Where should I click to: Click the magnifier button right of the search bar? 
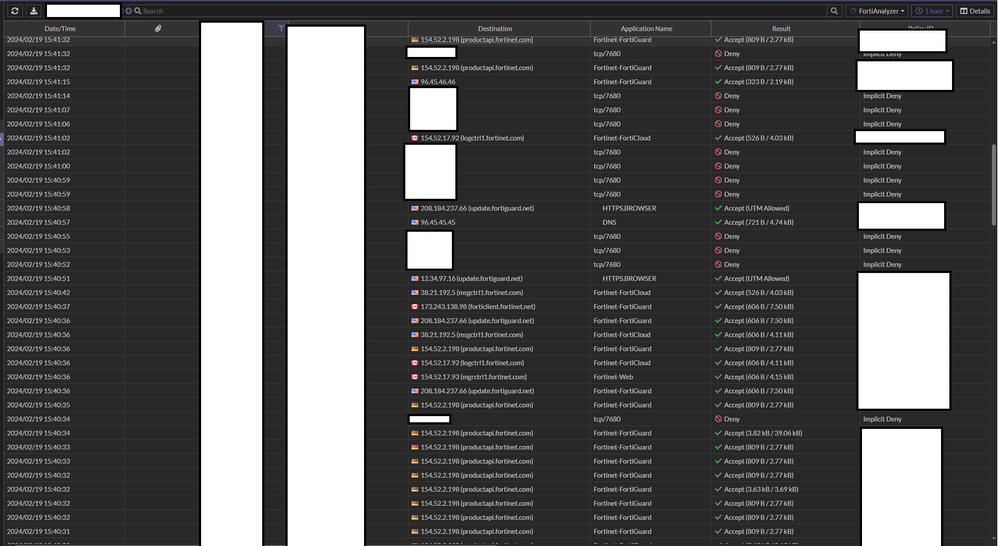point(834,11)
